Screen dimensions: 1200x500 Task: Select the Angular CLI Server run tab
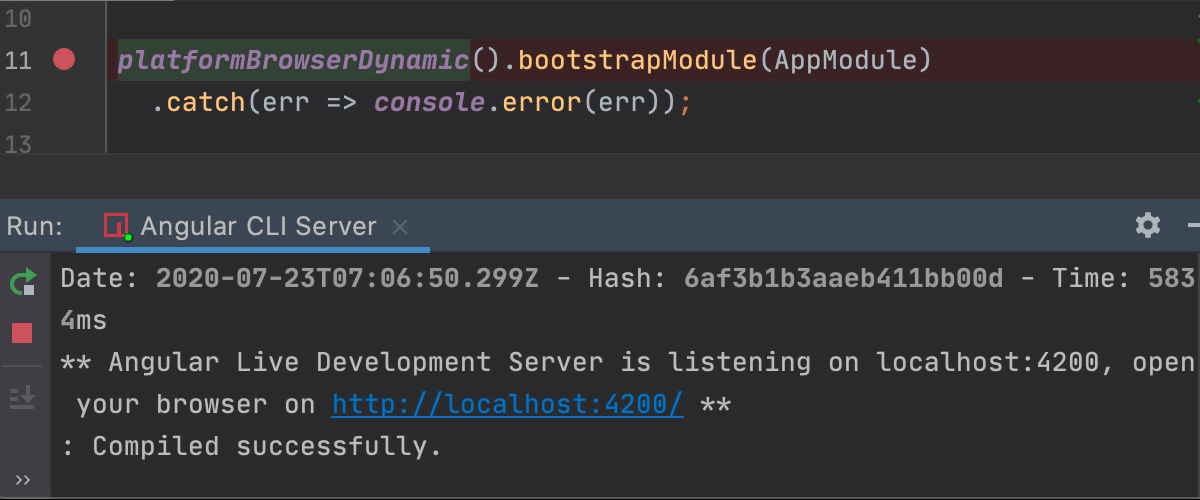(x=258, y=227)
